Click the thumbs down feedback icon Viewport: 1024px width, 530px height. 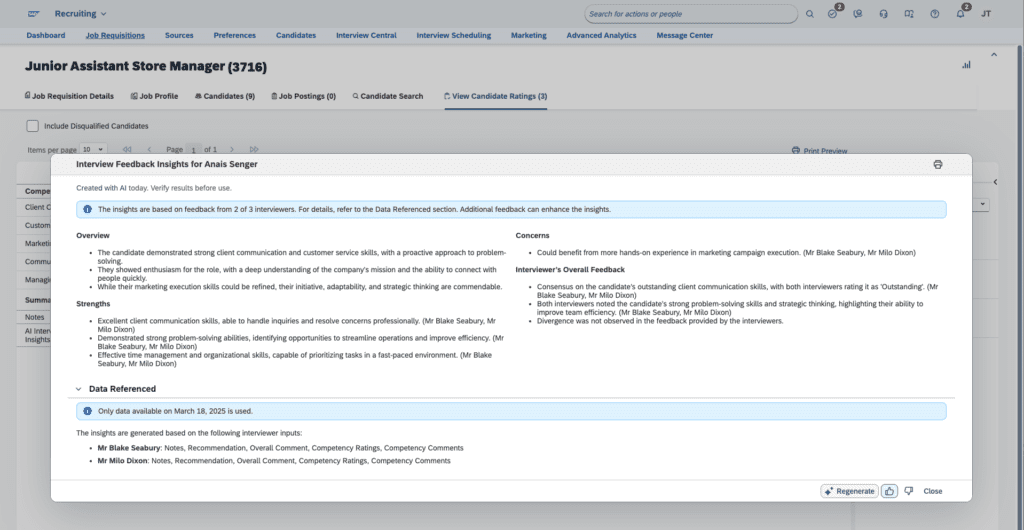pos(908,491)
